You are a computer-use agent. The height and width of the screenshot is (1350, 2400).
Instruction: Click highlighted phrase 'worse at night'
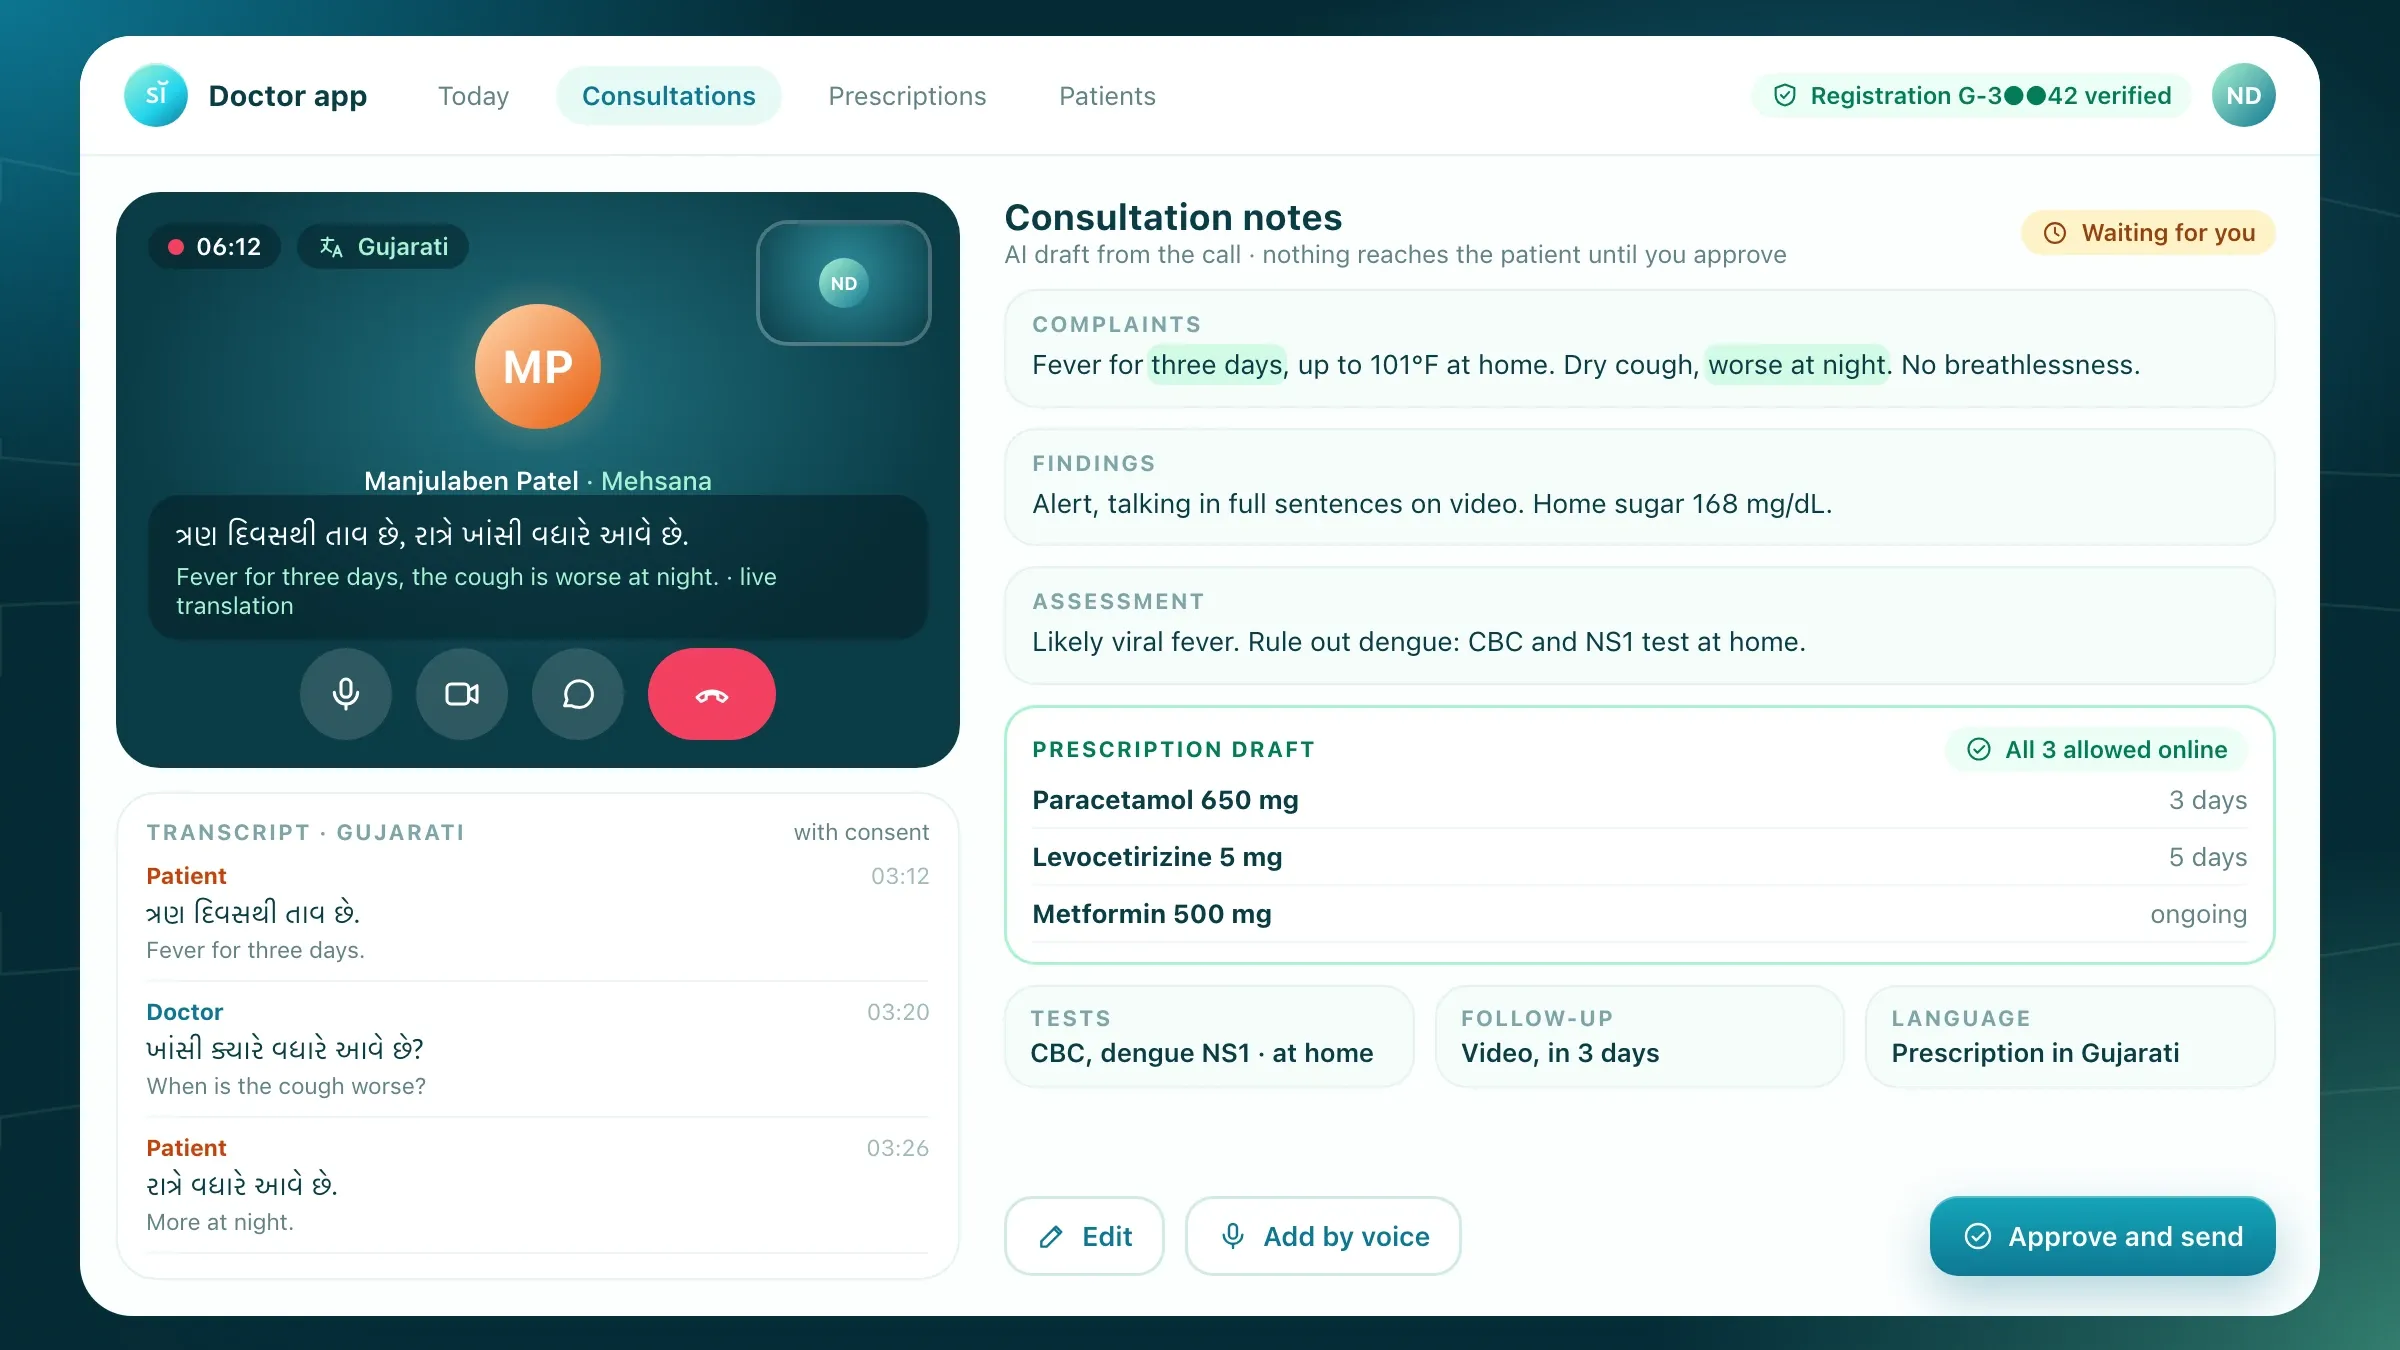(1797, 365)
